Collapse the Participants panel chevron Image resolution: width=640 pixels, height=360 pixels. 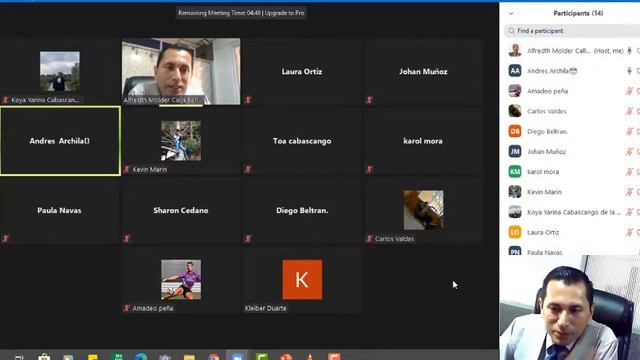[x=511, y=13]
